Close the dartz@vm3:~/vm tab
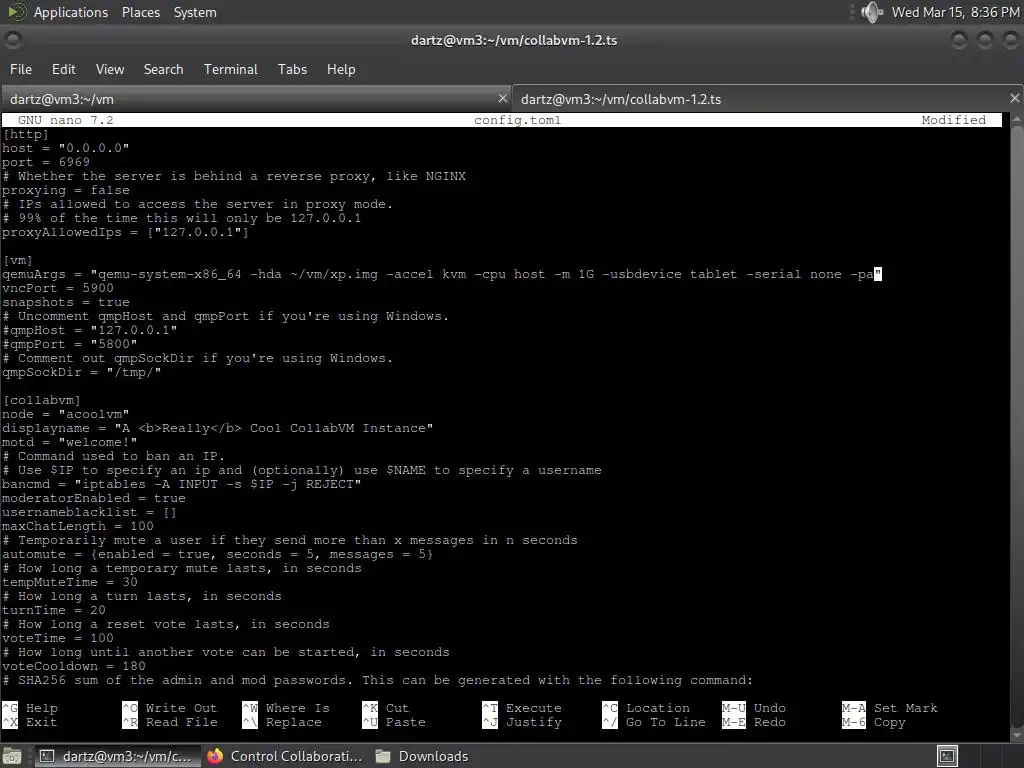The image size is (1024, 768). click(502, 99)
